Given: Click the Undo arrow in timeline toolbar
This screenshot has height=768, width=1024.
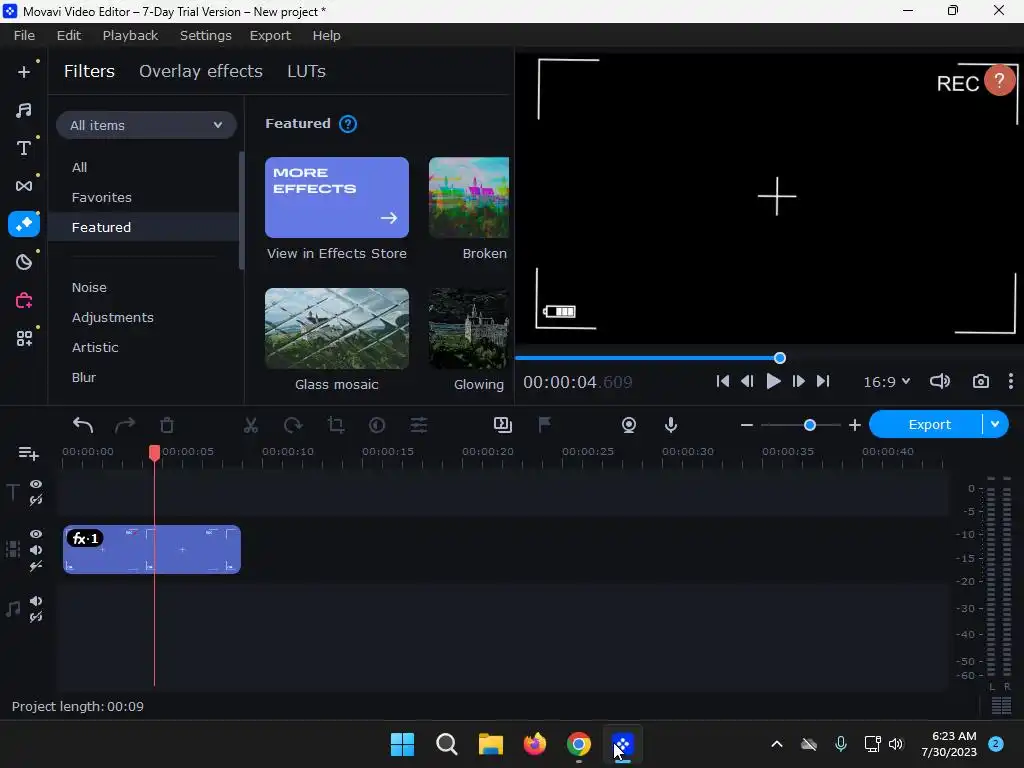Looking at the screenshot, I should (x=83, y=425).
